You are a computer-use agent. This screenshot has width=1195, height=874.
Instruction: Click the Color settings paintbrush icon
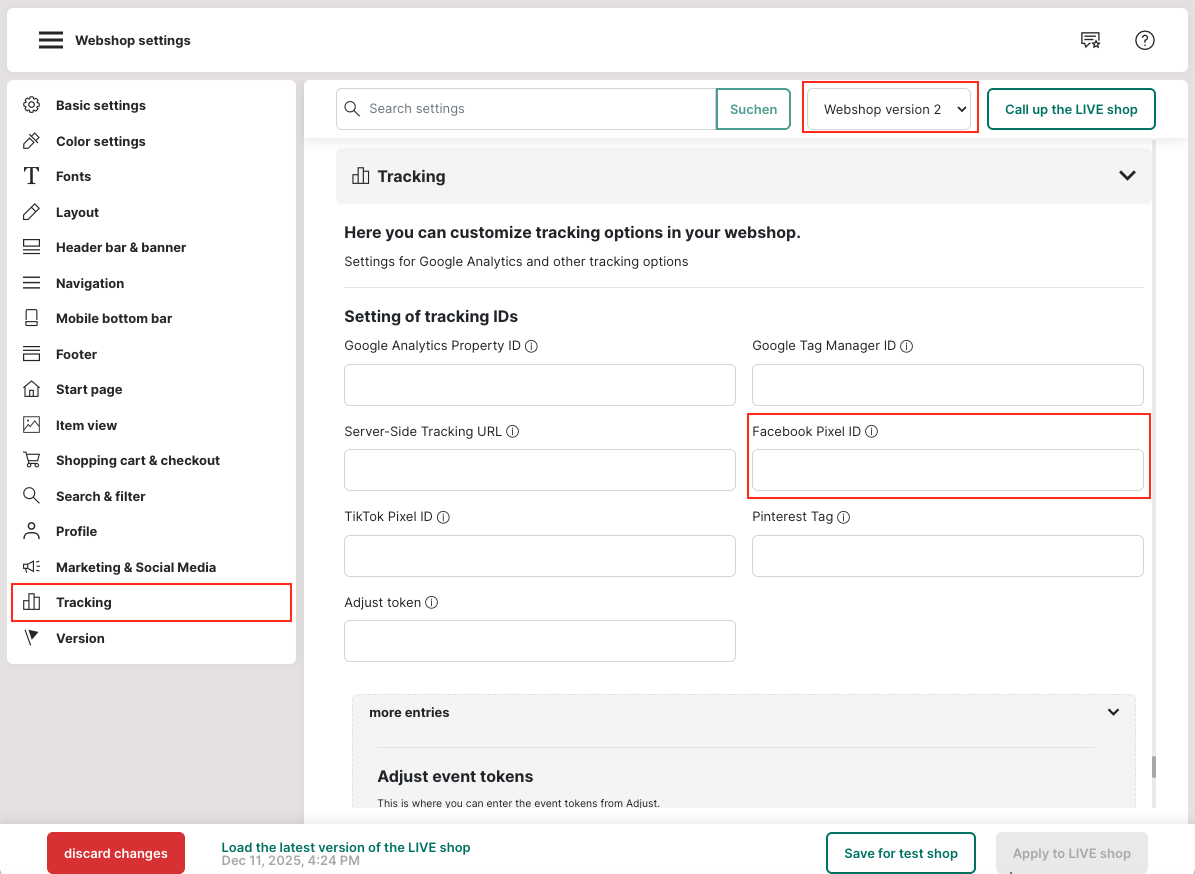coord(32,141)
